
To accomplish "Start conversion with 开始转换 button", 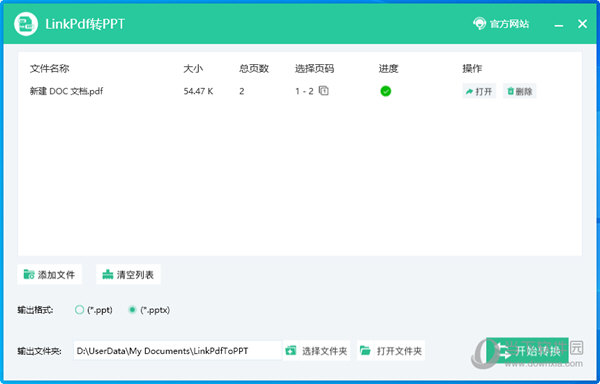I will pos(527,350).
